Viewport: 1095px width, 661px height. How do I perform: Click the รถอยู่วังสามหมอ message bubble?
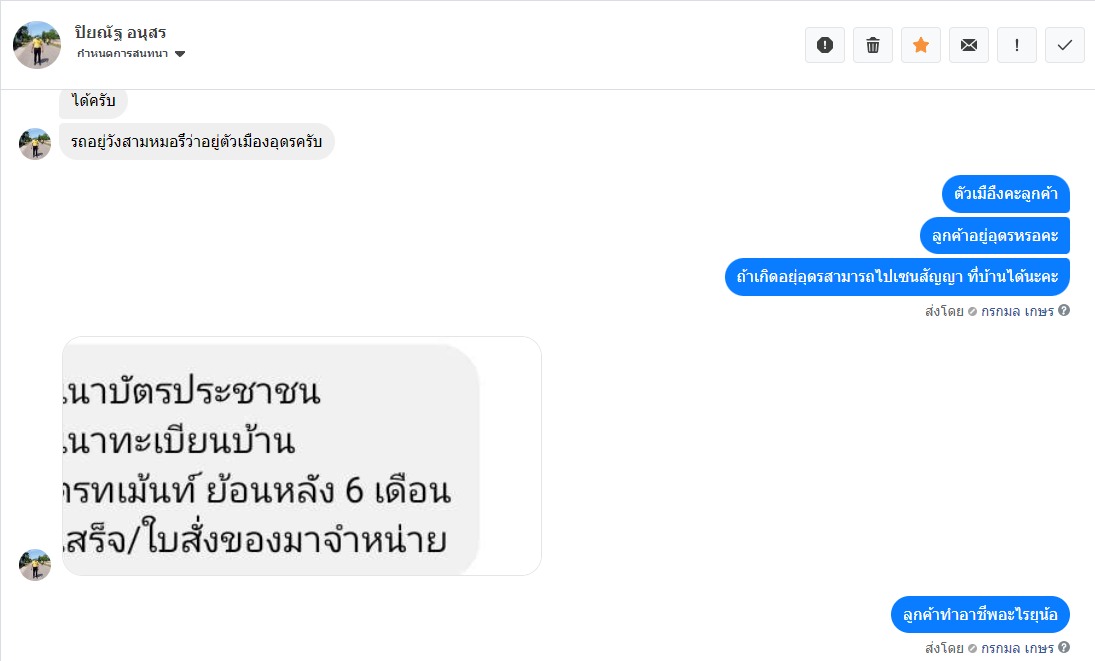[x=196, y=142]
